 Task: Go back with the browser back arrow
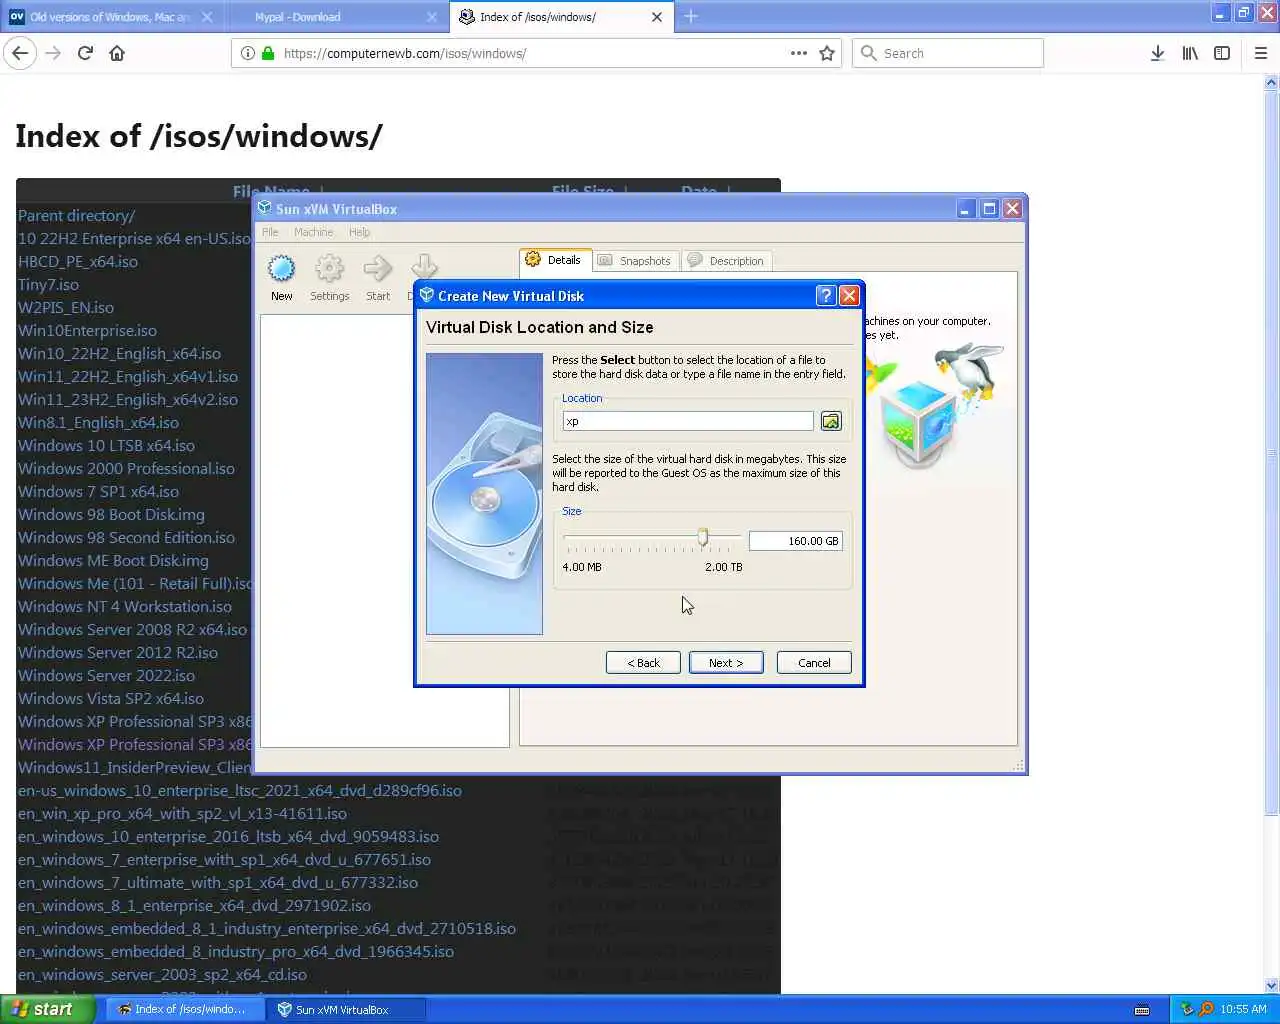point(20,53)
